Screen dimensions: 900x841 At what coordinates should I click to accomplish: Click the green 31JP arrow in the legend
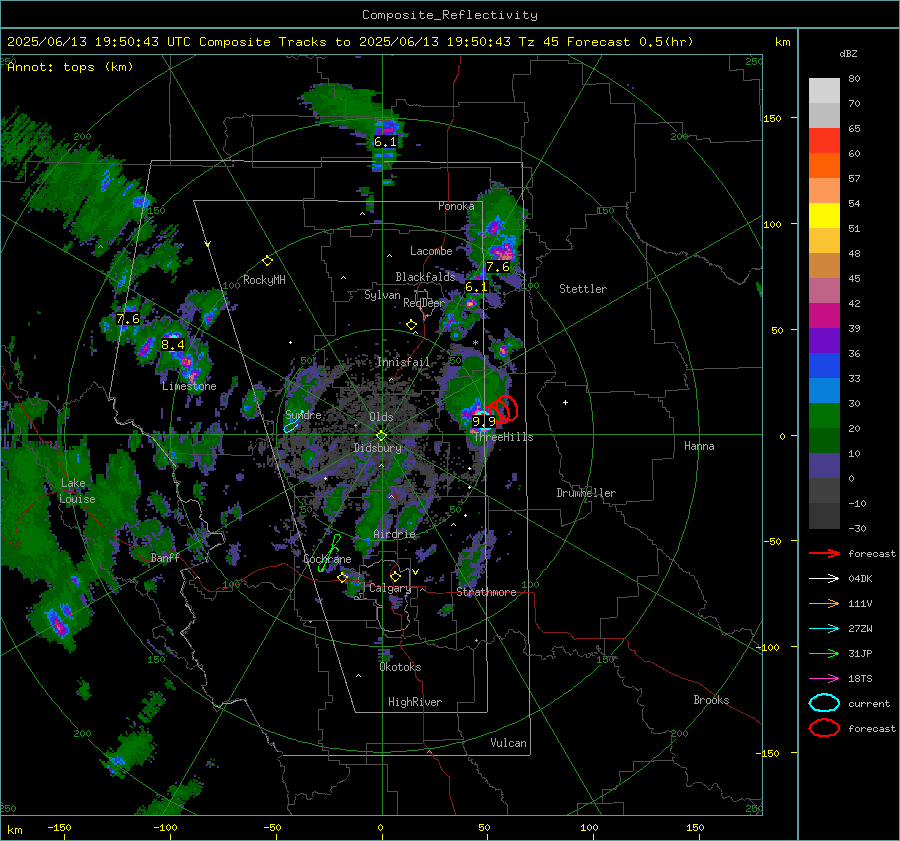(824, 653)
